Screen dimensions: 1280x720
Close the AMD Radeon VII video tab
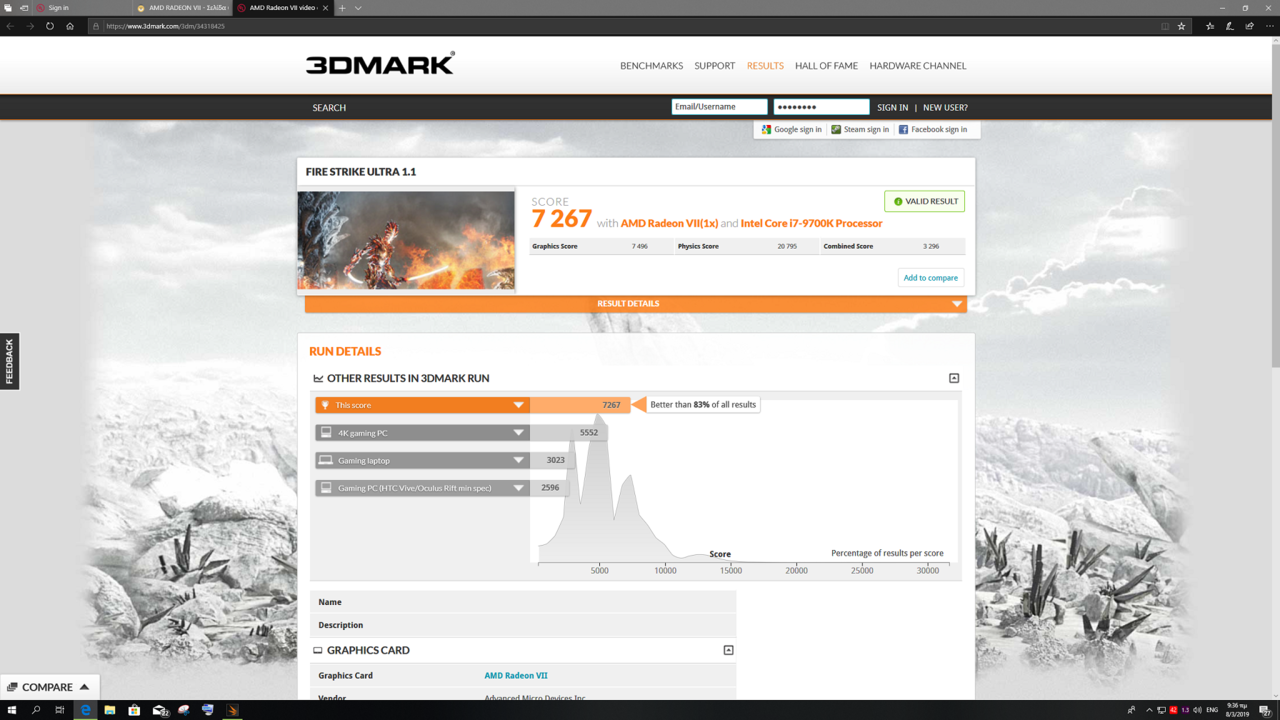point(325,8)
